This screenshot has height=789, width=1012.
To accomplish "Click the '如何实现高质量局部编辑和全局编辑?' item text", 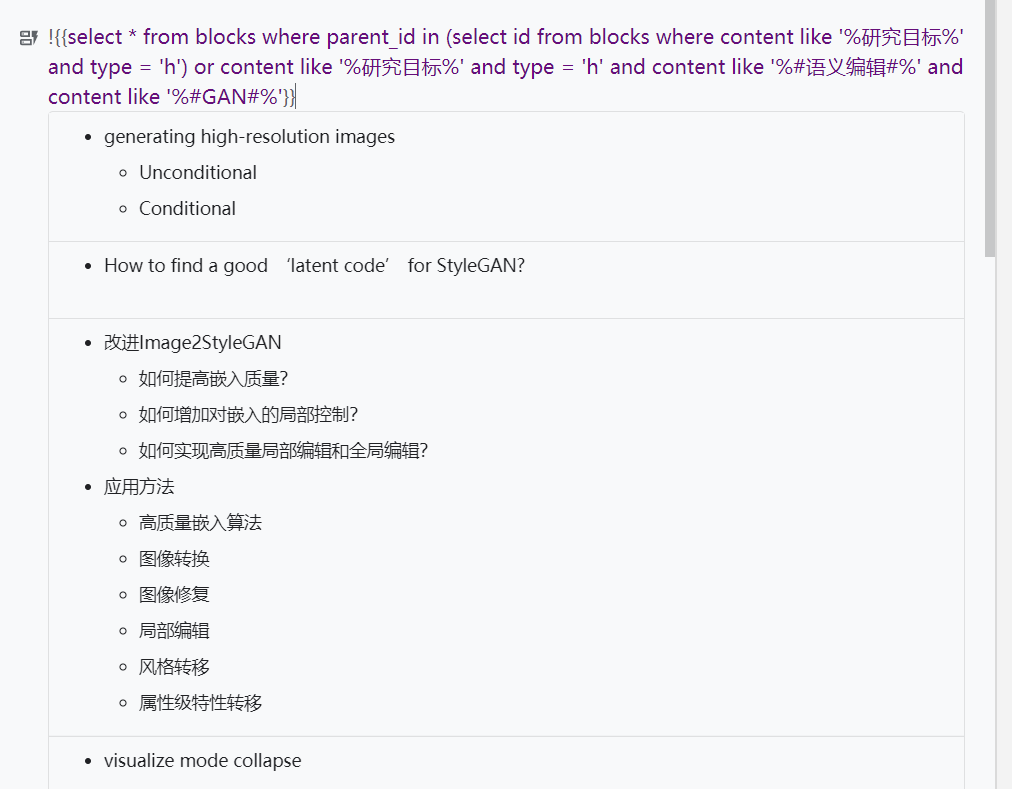I will [x=283, y=451].
